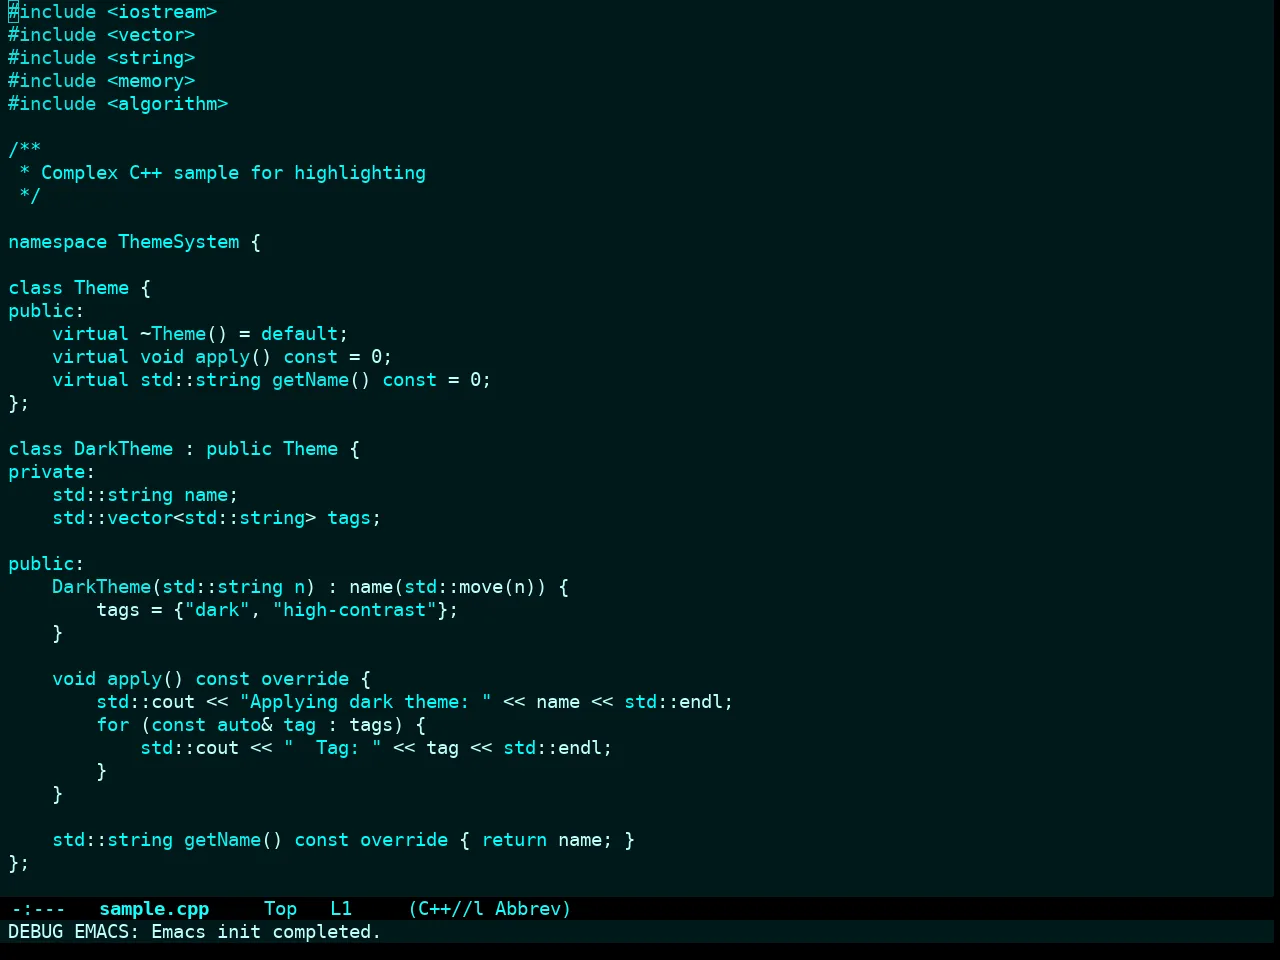This screenshot has width=1280, height=960.
Task: Click 'DarkTheme' in the class declaration line
Action: pyautogui.click(x=123, y=449)
